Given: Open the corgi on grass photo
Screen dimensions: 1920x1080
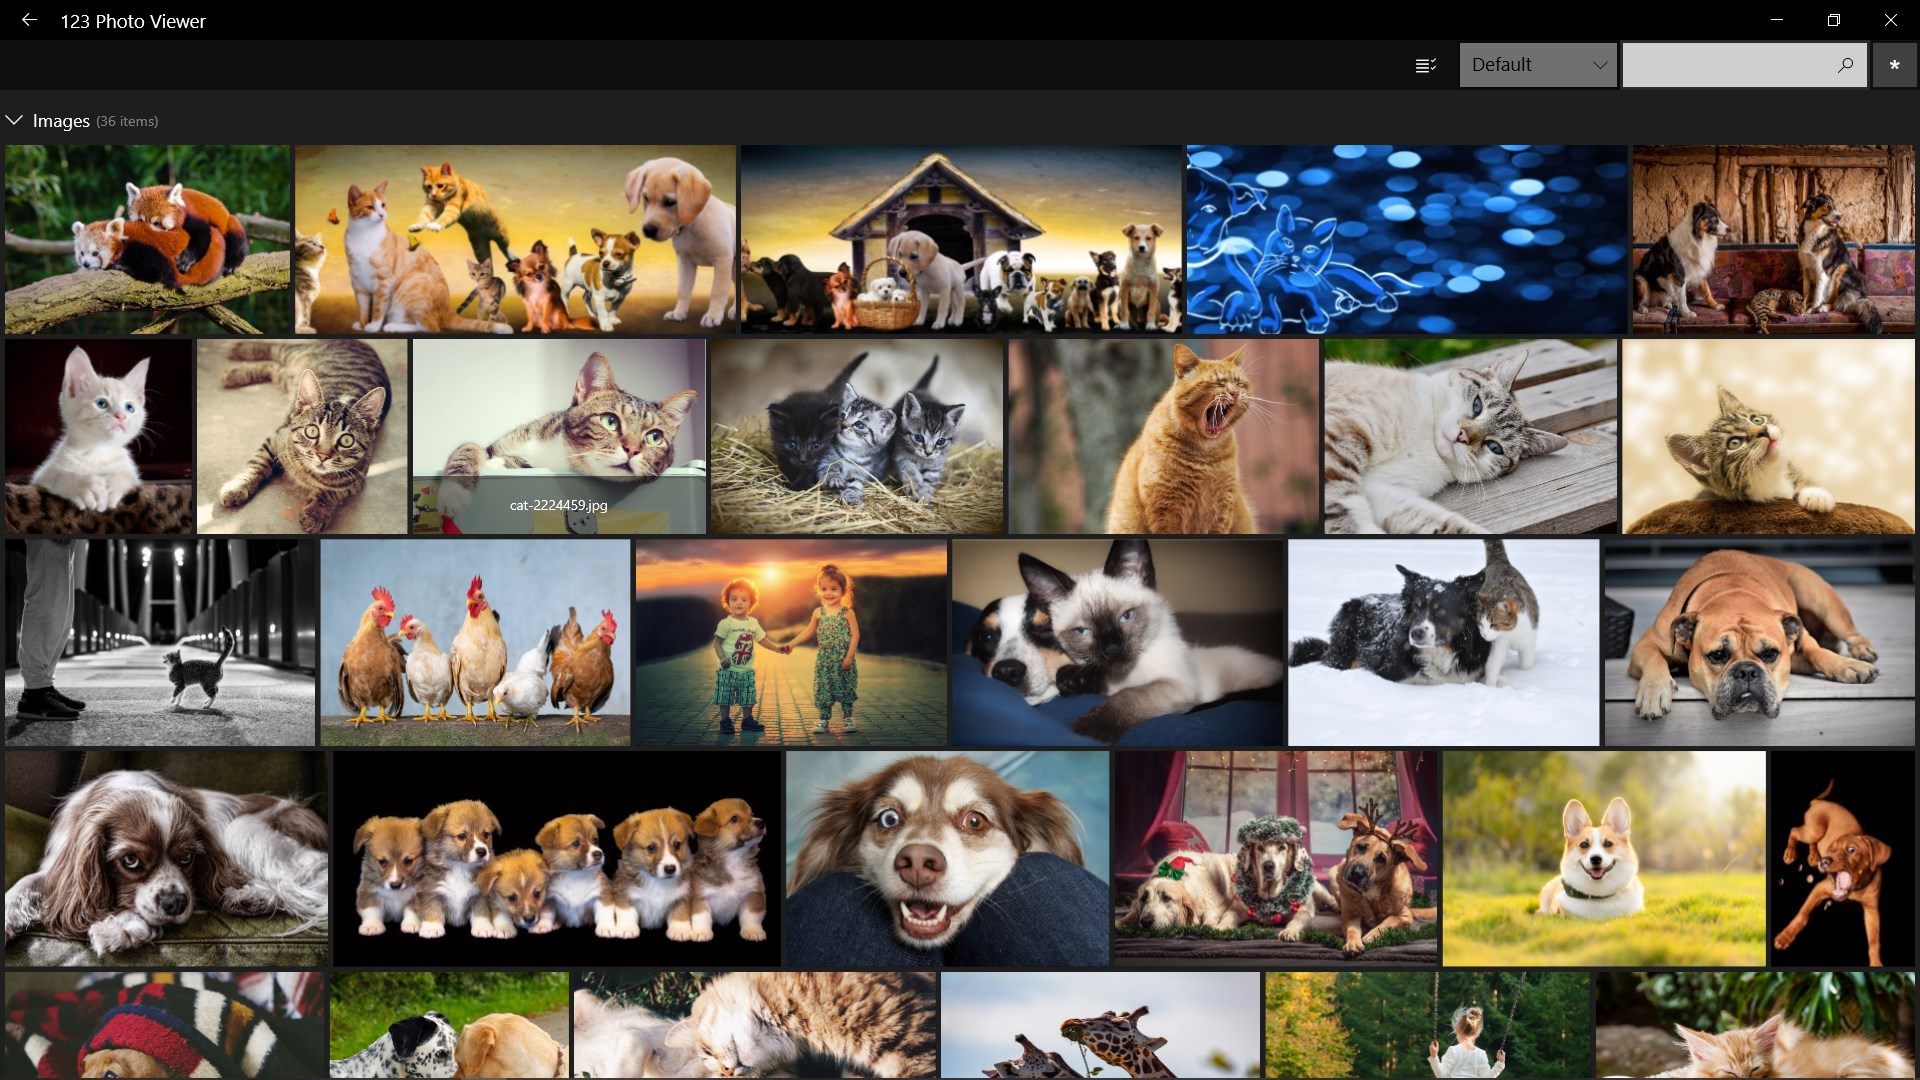Looking at the screenshot, I should point(1603,858).
